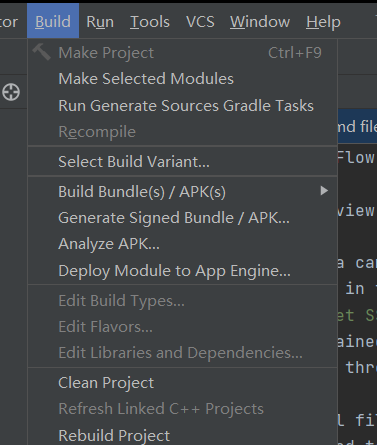
Task: Click the hammer icon beside Make Project
Action: pyautogui.click(x=42, y=52)
